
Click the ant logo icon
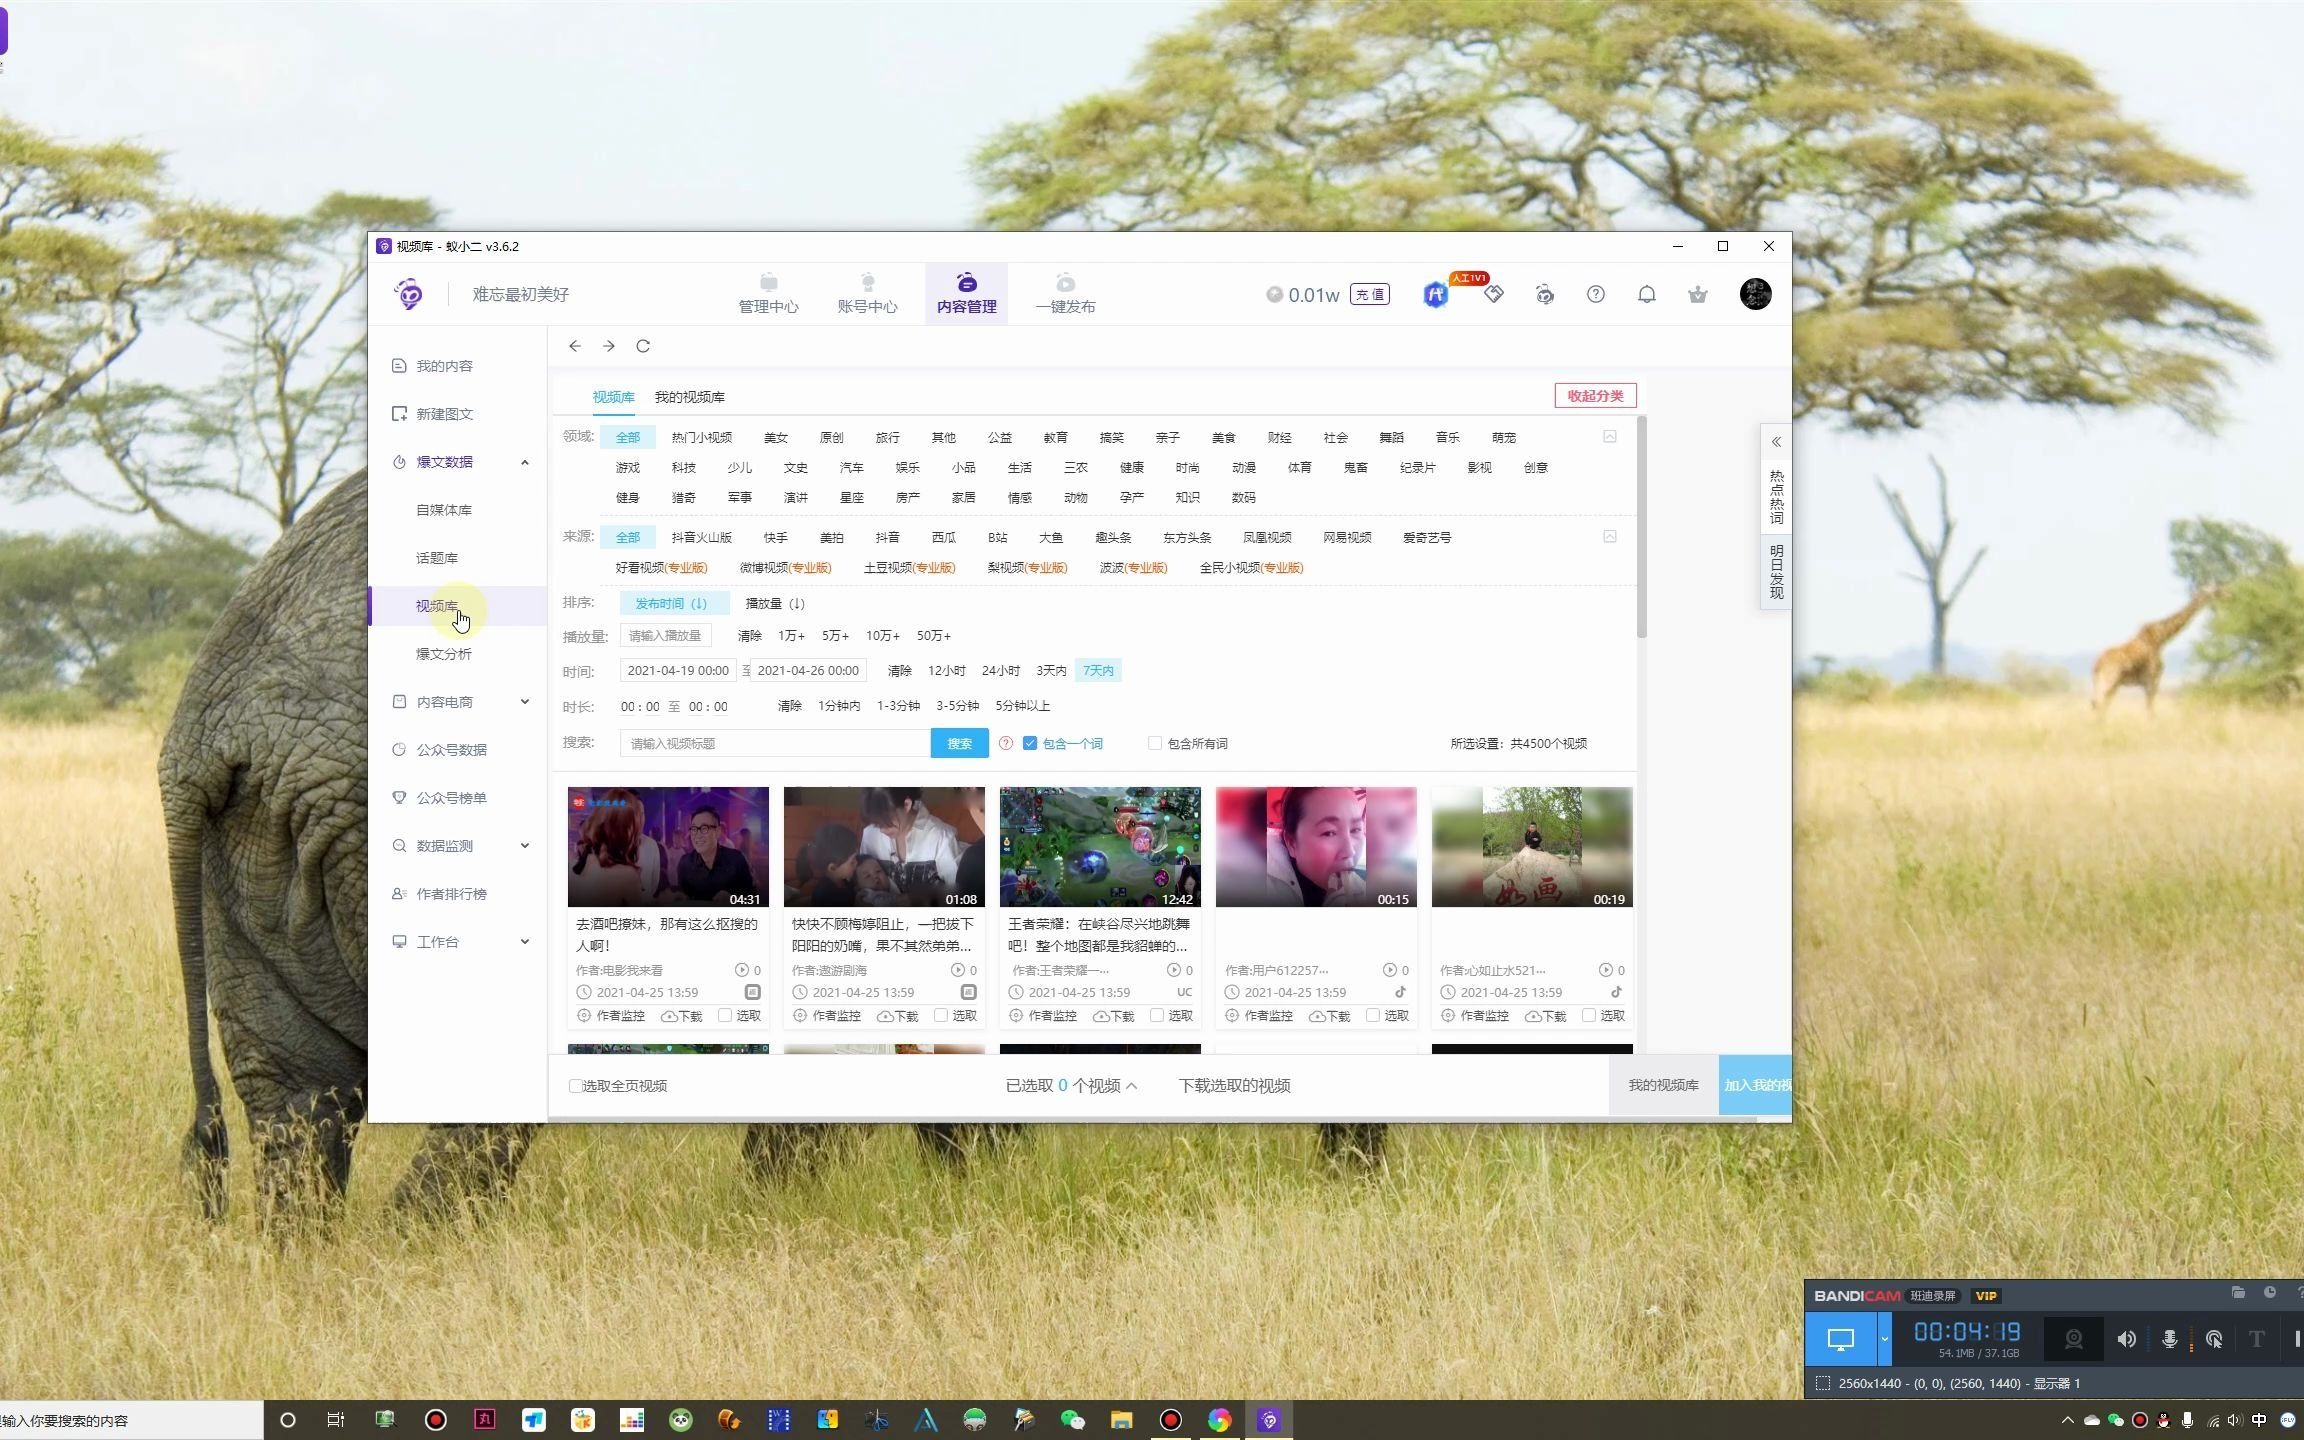(408, 294)
